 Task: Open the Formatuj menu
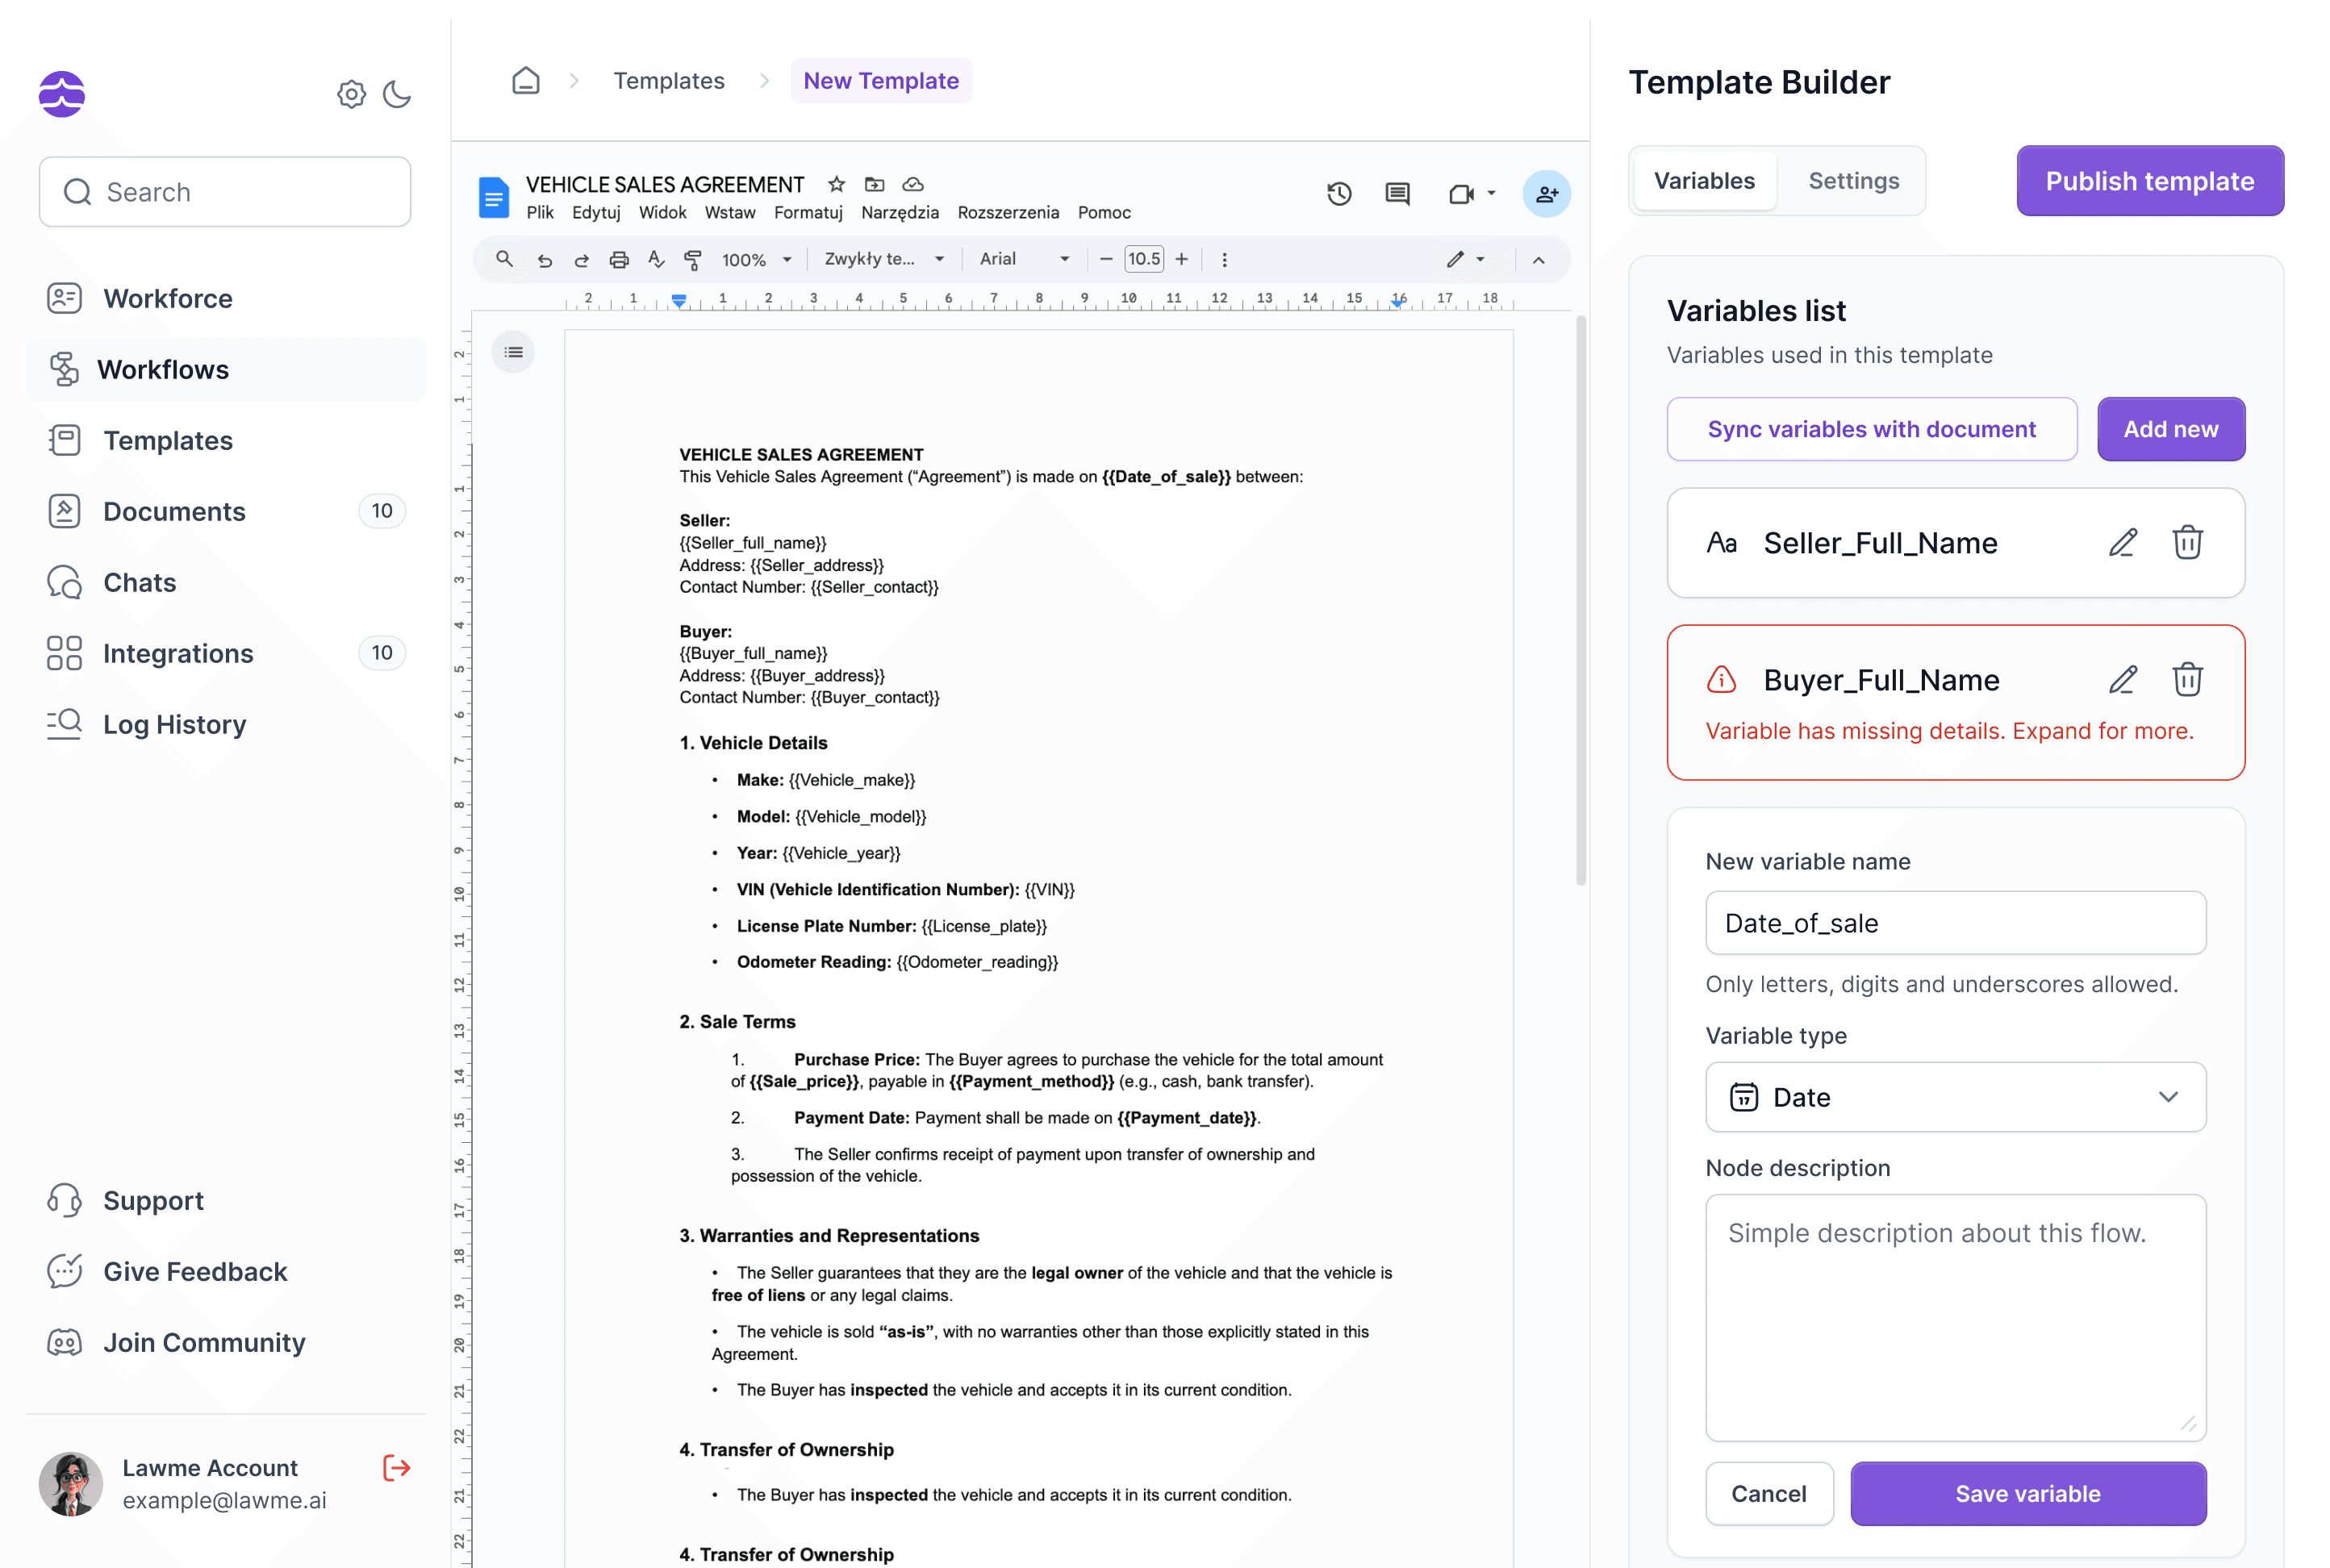tap(808, 212)
